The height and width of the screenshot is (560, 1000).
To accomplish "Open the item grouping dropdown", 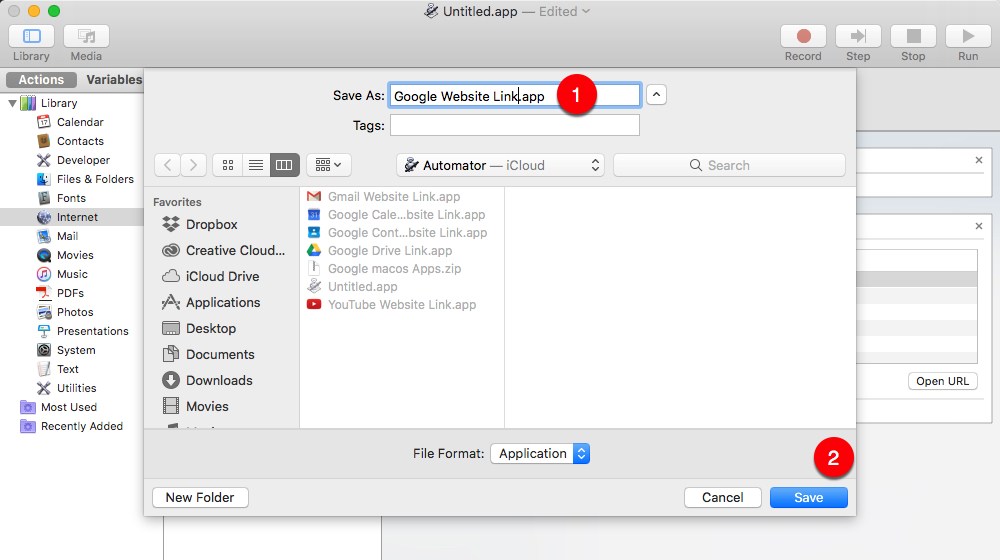I will (x=328, y=165).
